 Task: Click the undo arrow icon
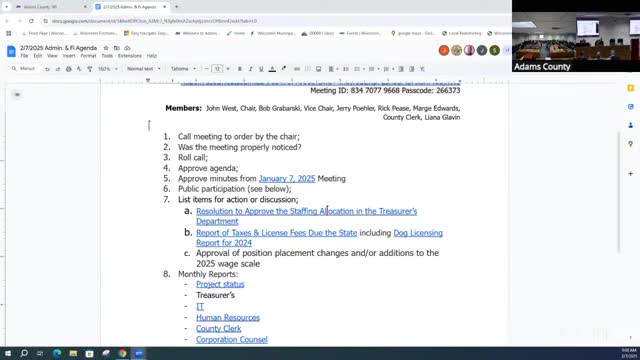47,69
